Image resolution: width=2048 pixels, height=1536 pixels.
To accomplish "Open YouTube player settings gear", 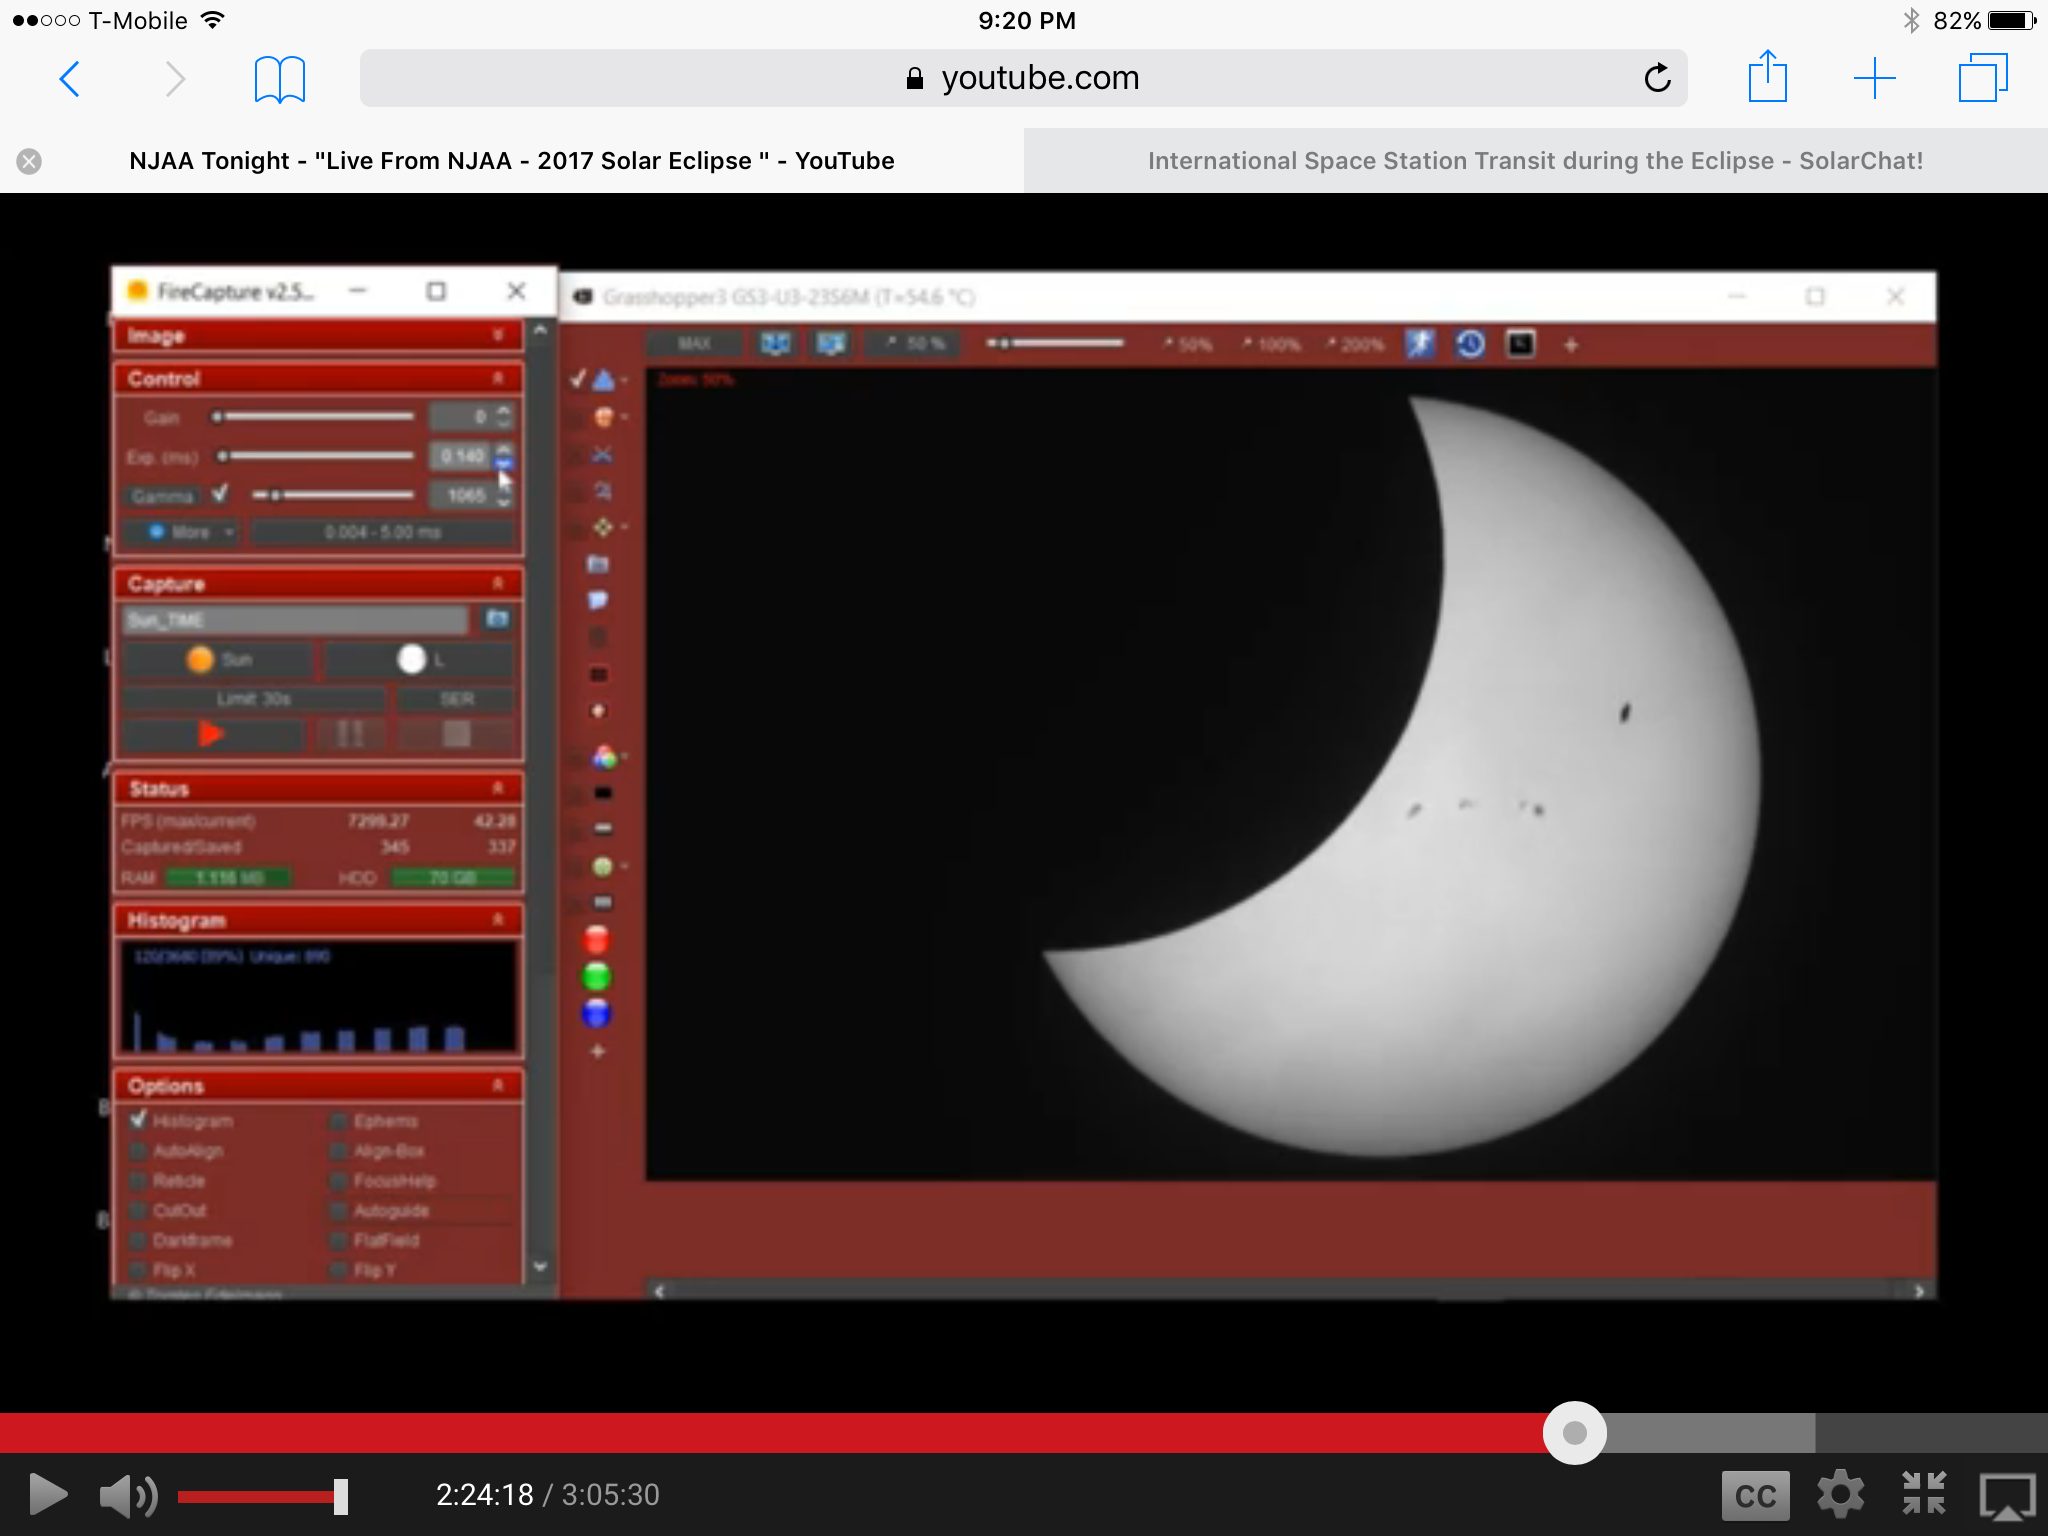I will click(1840, 1494).
